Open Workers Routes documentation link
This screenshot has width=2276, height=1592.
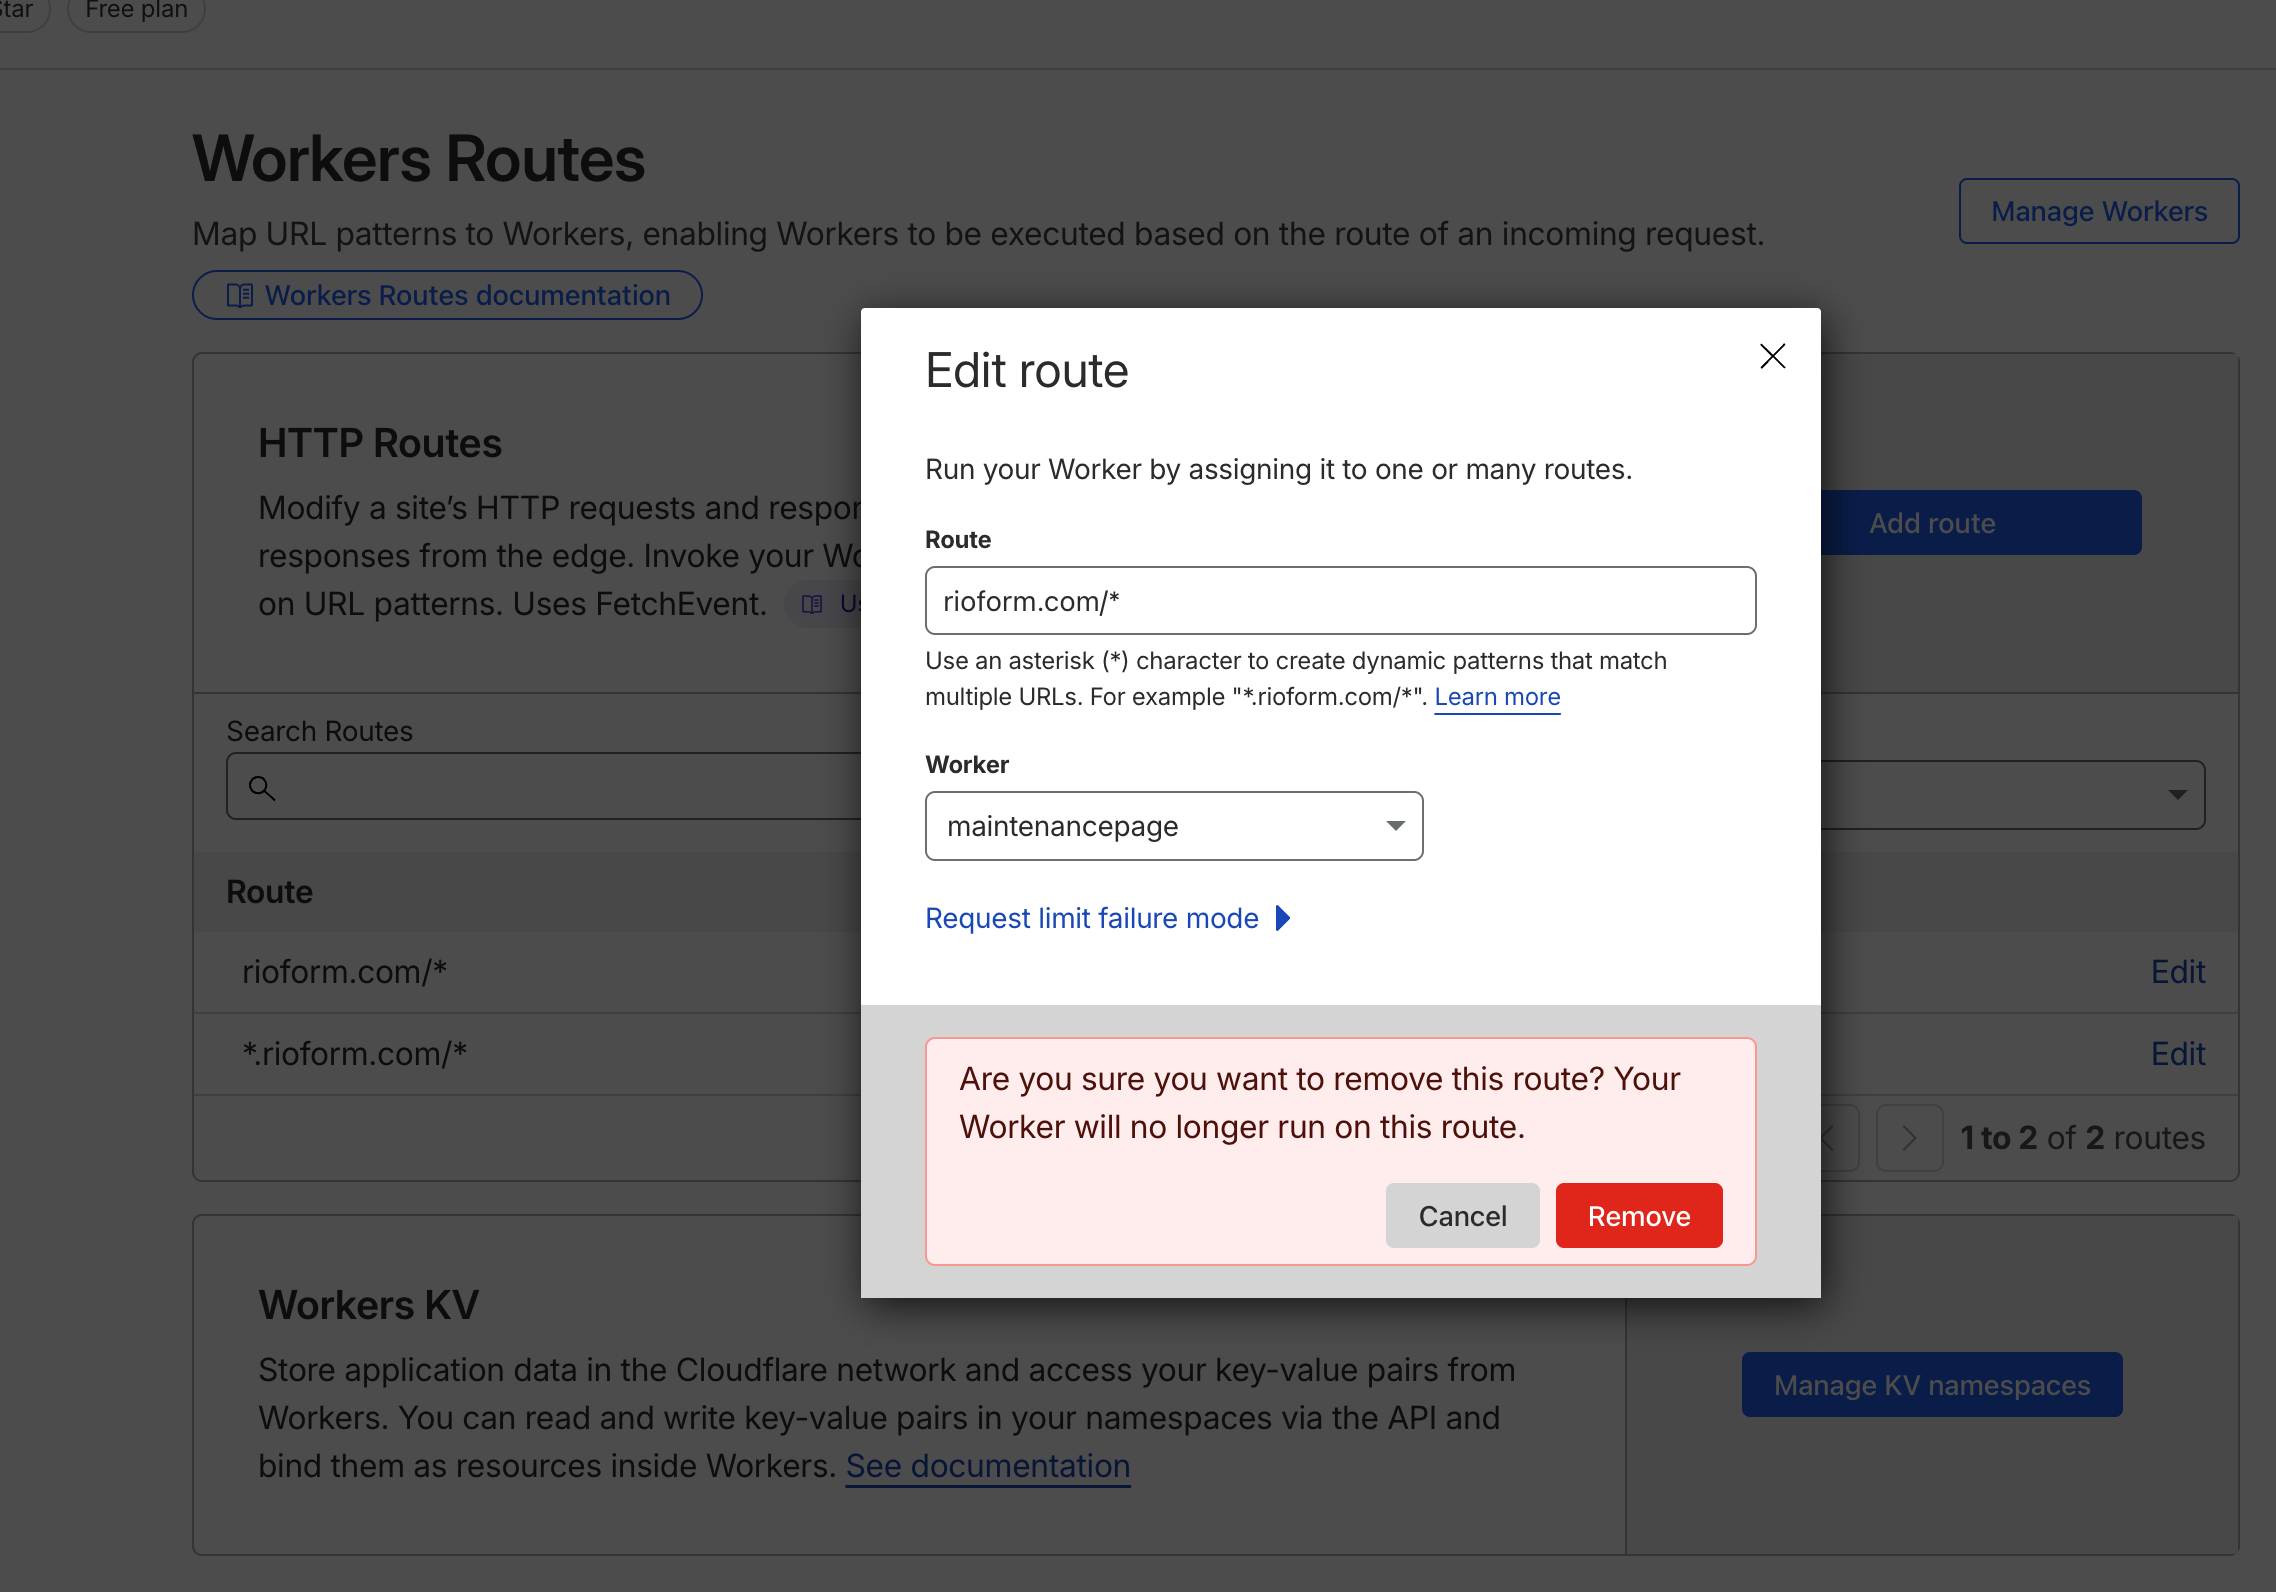click(x=466, y=295)
